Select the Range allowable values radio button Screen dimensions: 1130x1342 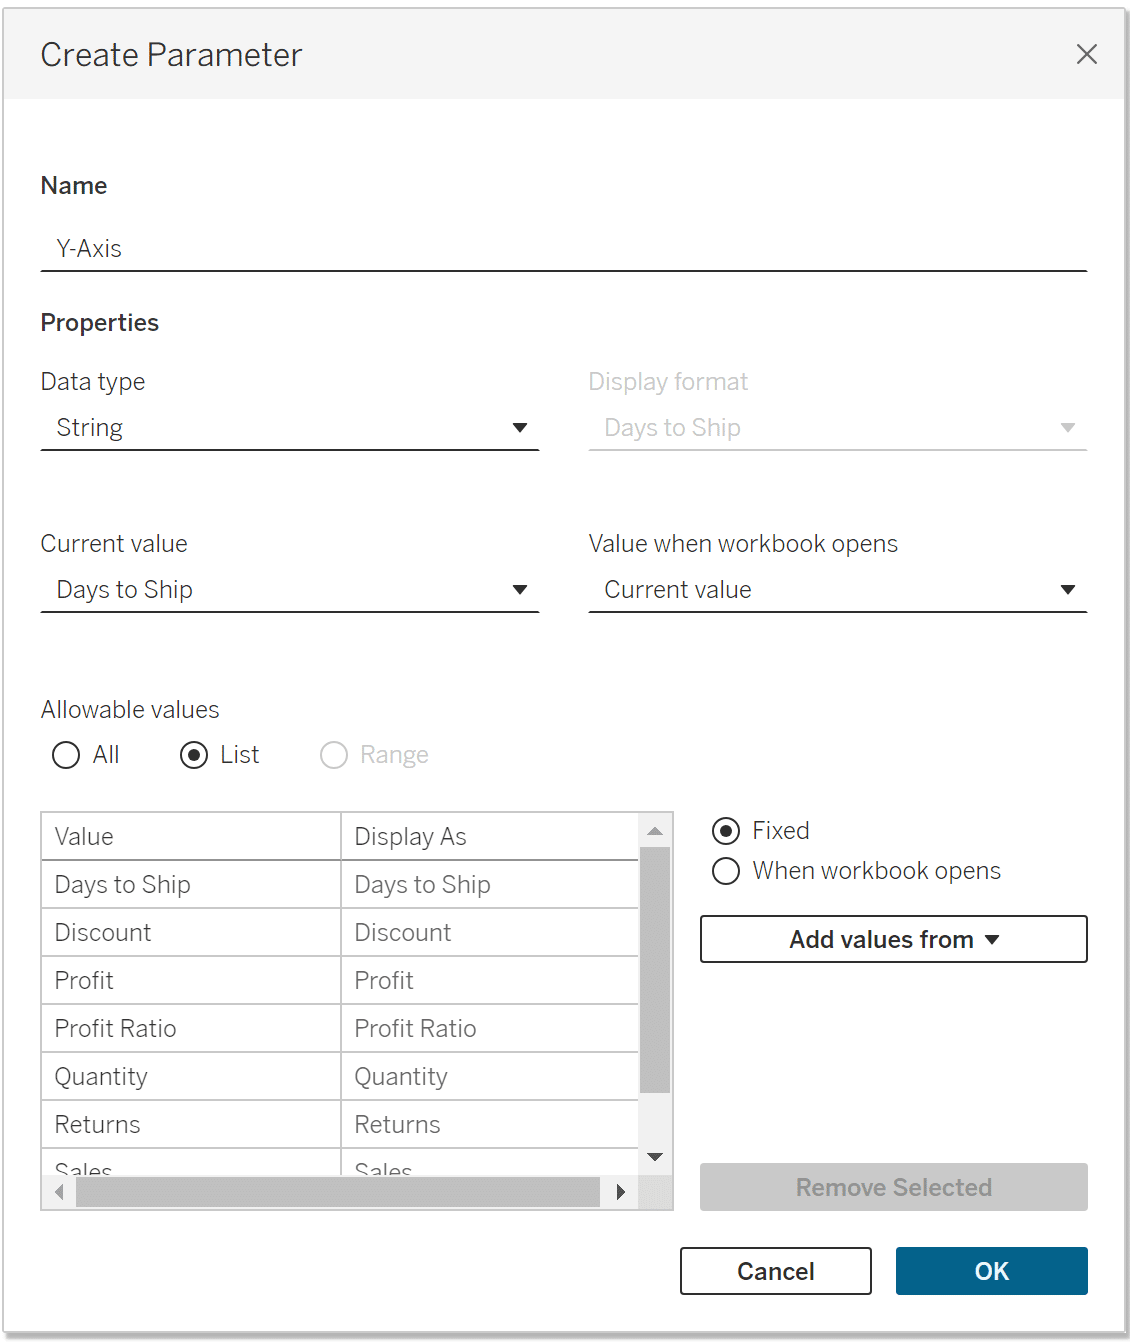click(334, 755)
